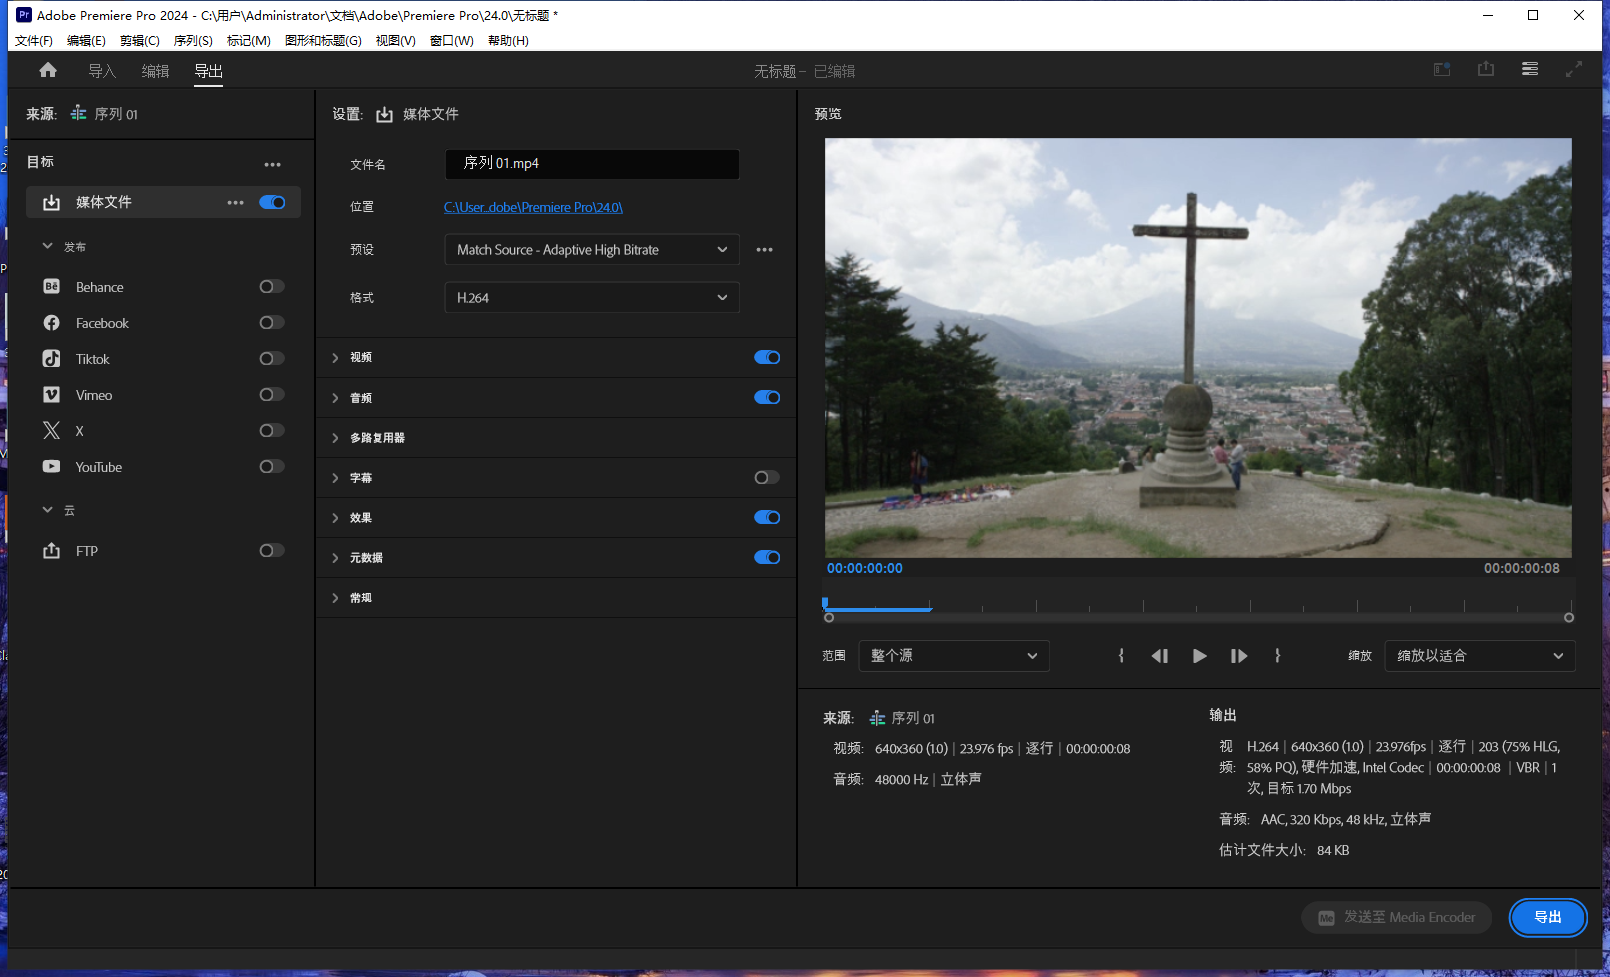Disable the 效果 export toggle

[766, 517]
